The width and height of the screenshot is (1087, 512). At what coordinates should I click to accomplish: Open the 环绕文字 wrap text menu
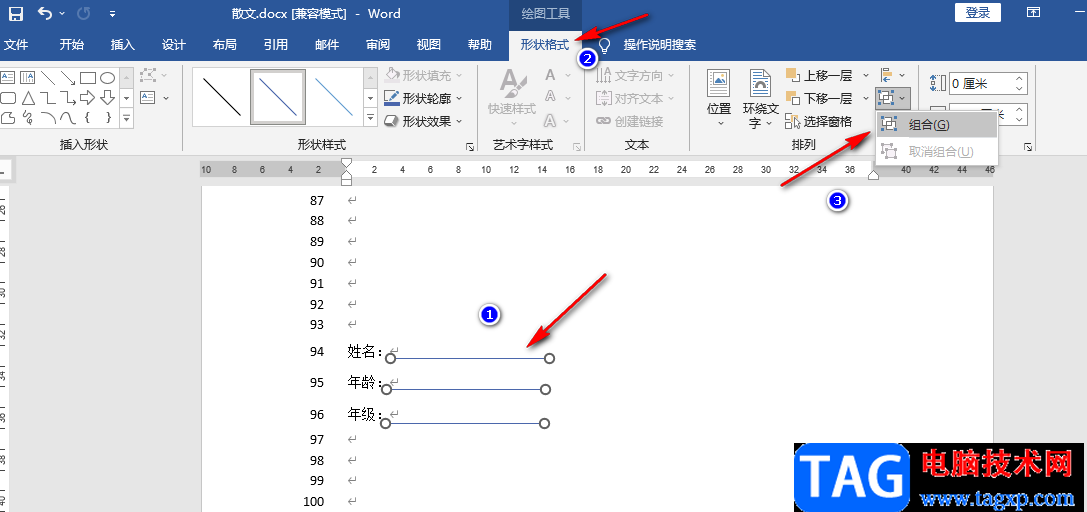tap(761, 99)
